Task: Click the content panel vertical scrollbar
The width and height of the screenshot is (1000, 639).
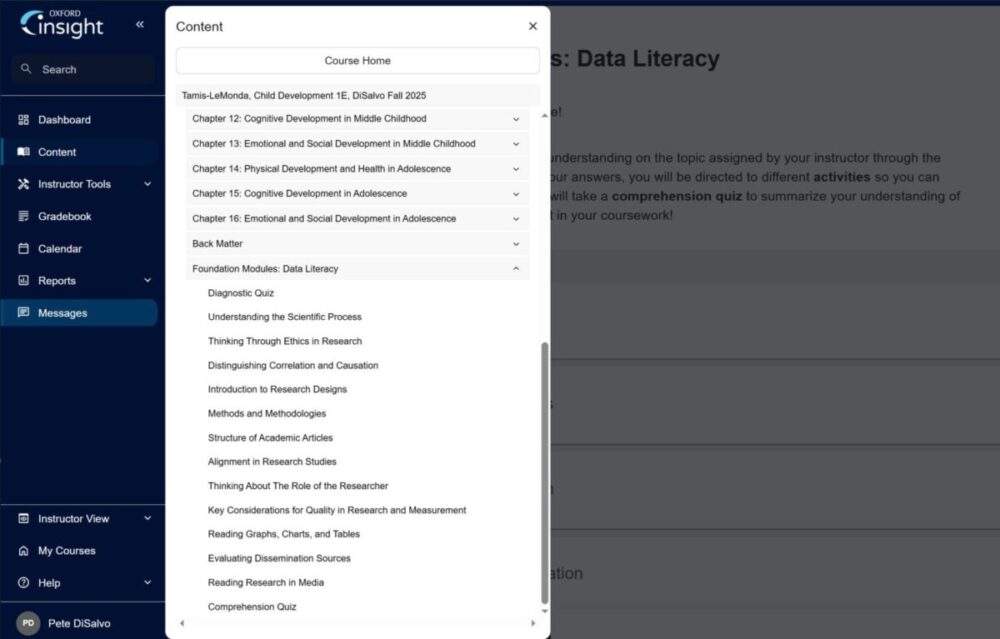Action: coord(545,470)
